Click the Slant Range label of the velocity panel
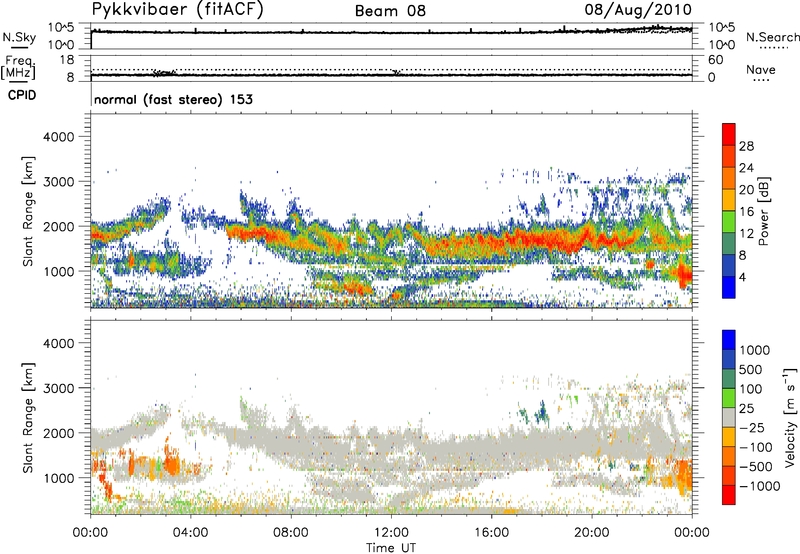 [28, 417]
